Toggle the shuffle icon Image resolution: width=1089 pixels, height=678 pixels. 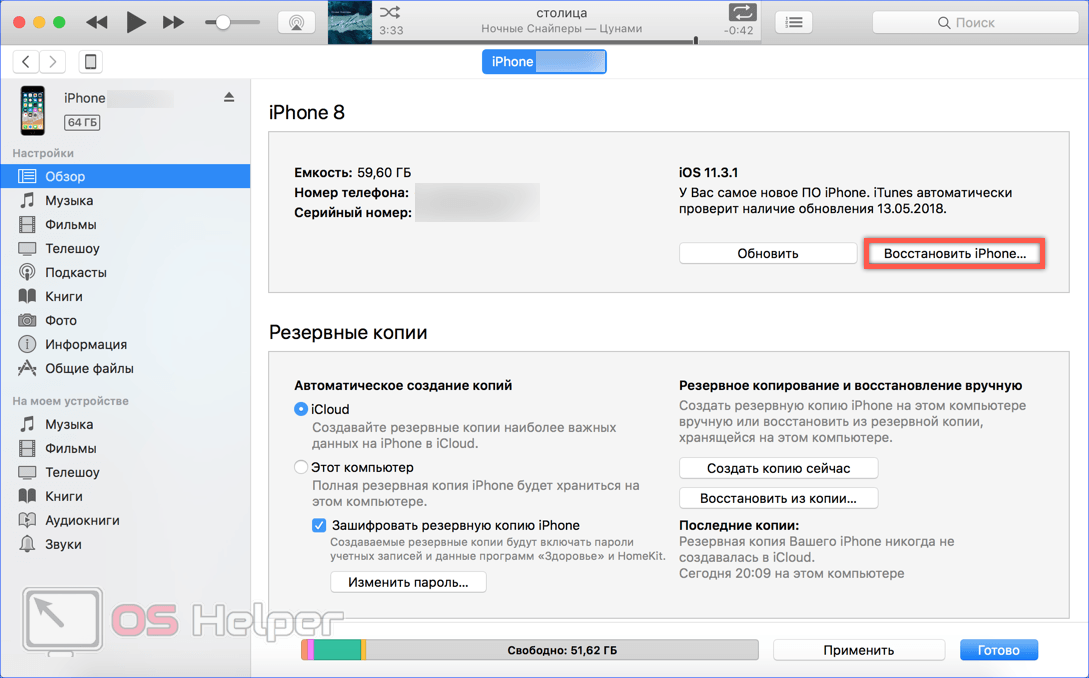click(390, 12)
